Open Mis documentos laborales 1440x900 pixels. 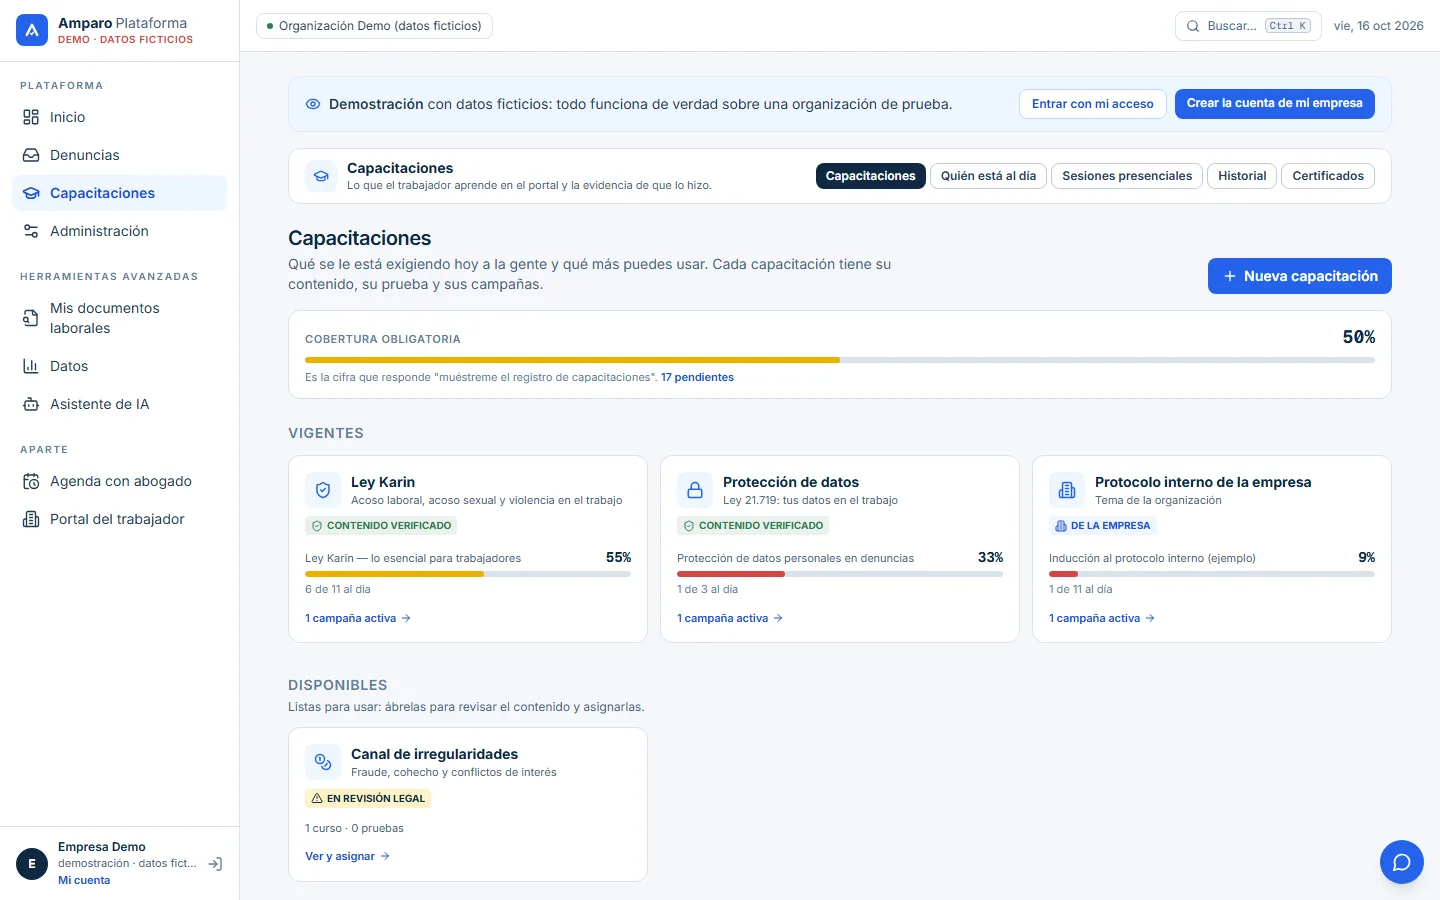pos(119,318)
